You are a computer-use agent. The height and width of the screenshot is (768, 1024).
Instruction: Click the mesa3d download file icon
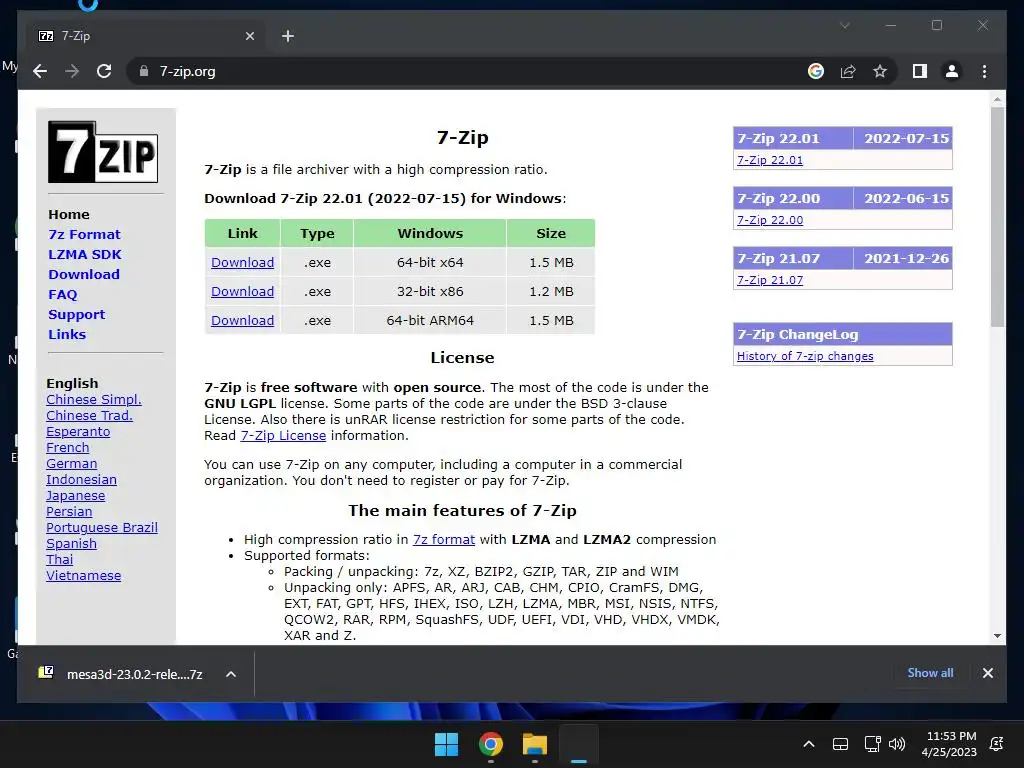[46, 673]
